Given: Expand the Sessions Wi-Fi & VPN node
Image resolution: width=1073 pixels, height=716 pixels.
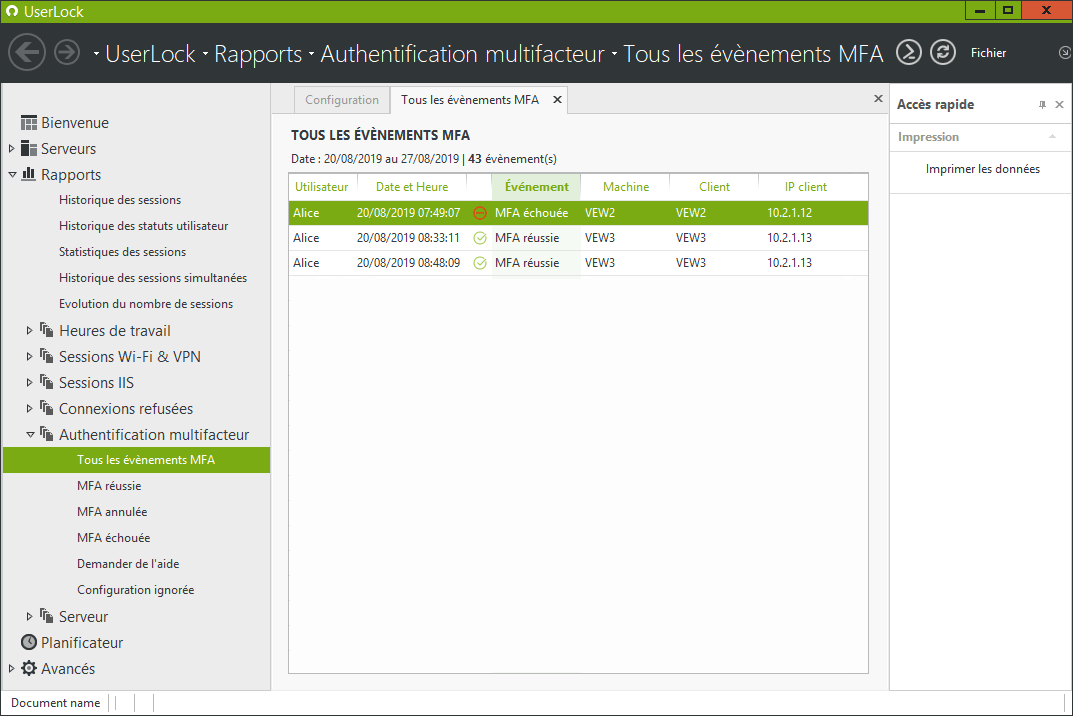Looking at the screenshot, I should point(29,356).
